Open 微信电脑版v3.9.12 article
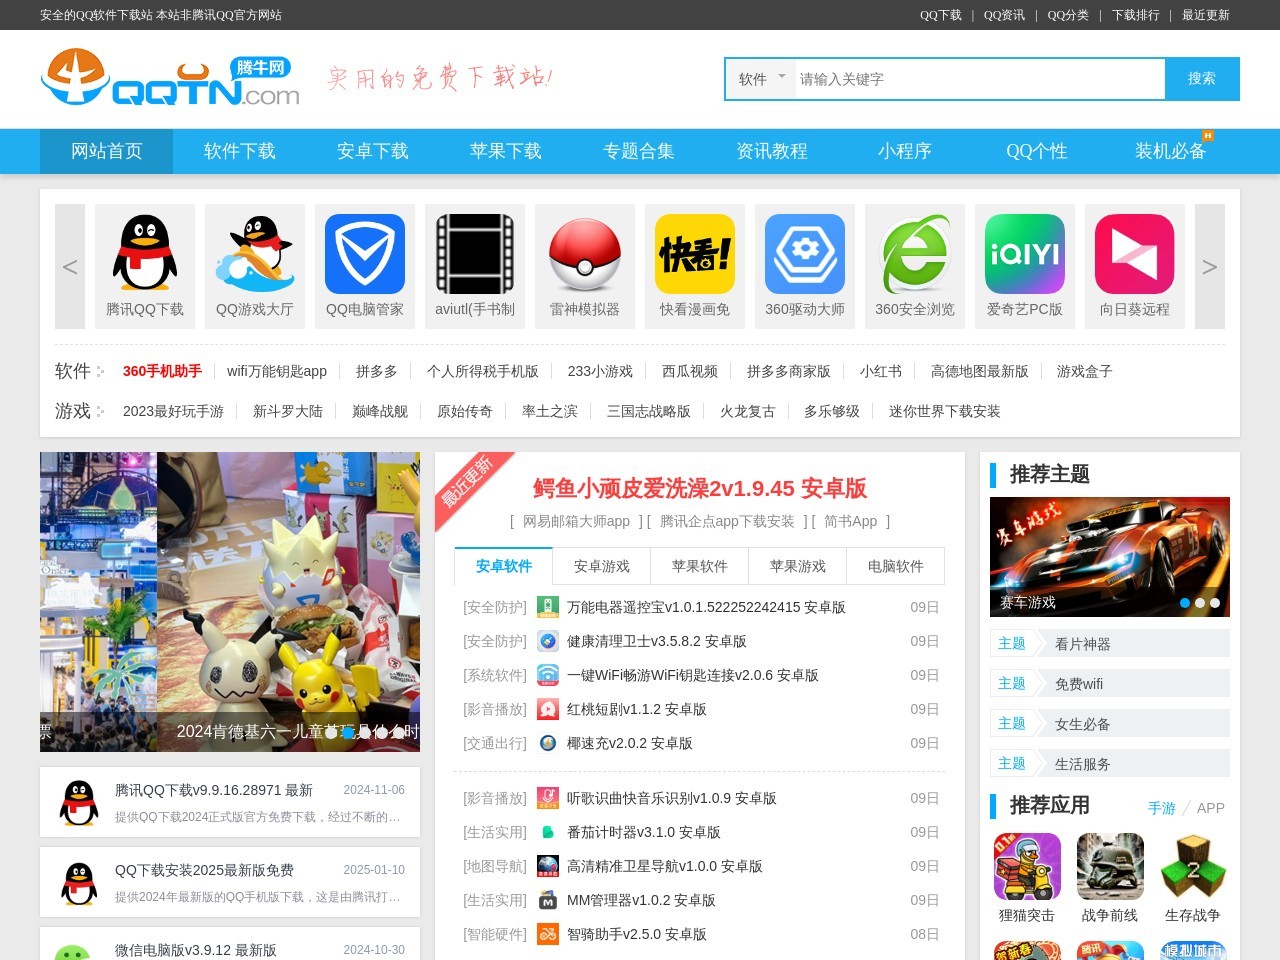The image size is (1280, 960). coord(196,950)
